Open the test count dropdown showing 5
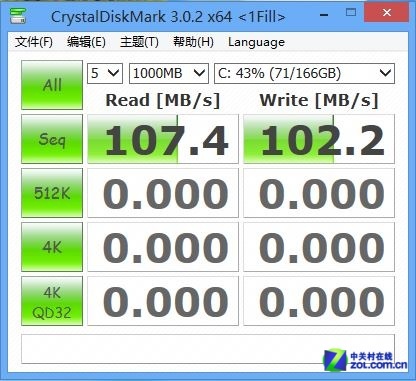The height and width of the screenshot is (381, 416). tap(105, 73)
